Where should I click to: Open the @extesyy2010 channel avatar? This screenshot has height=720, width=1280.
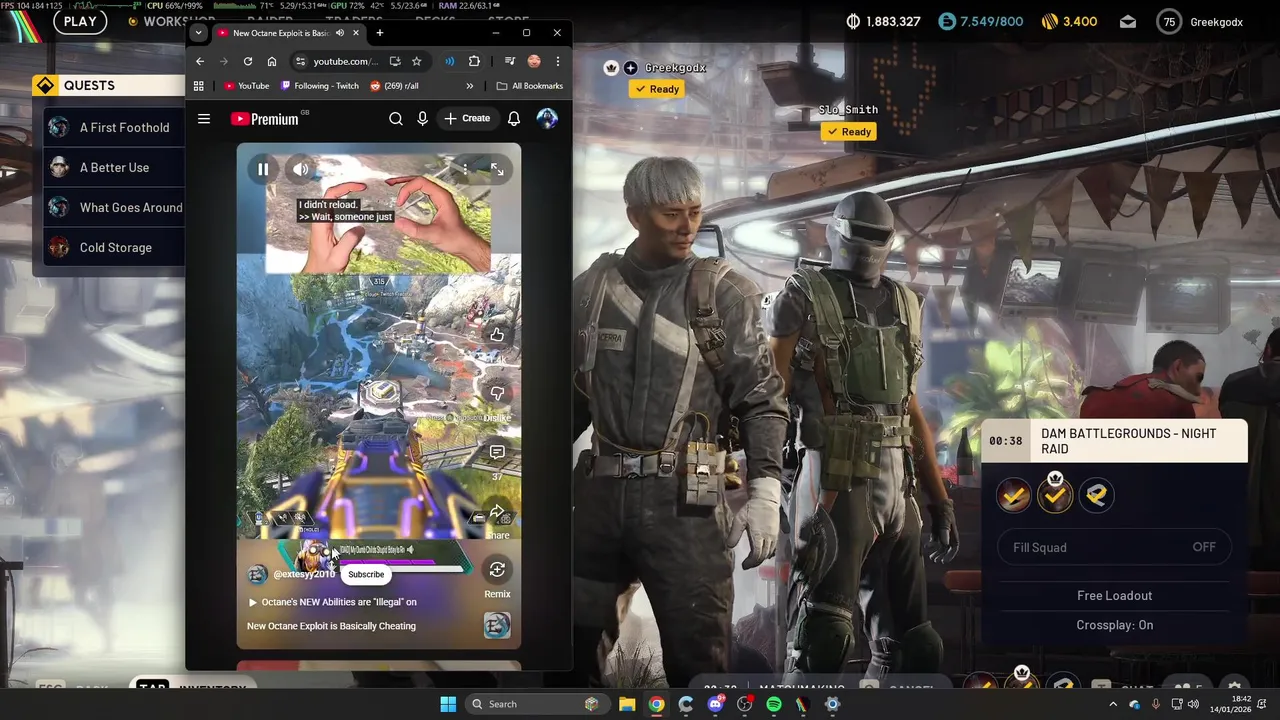pyautogui.click(x=257, y=574)
